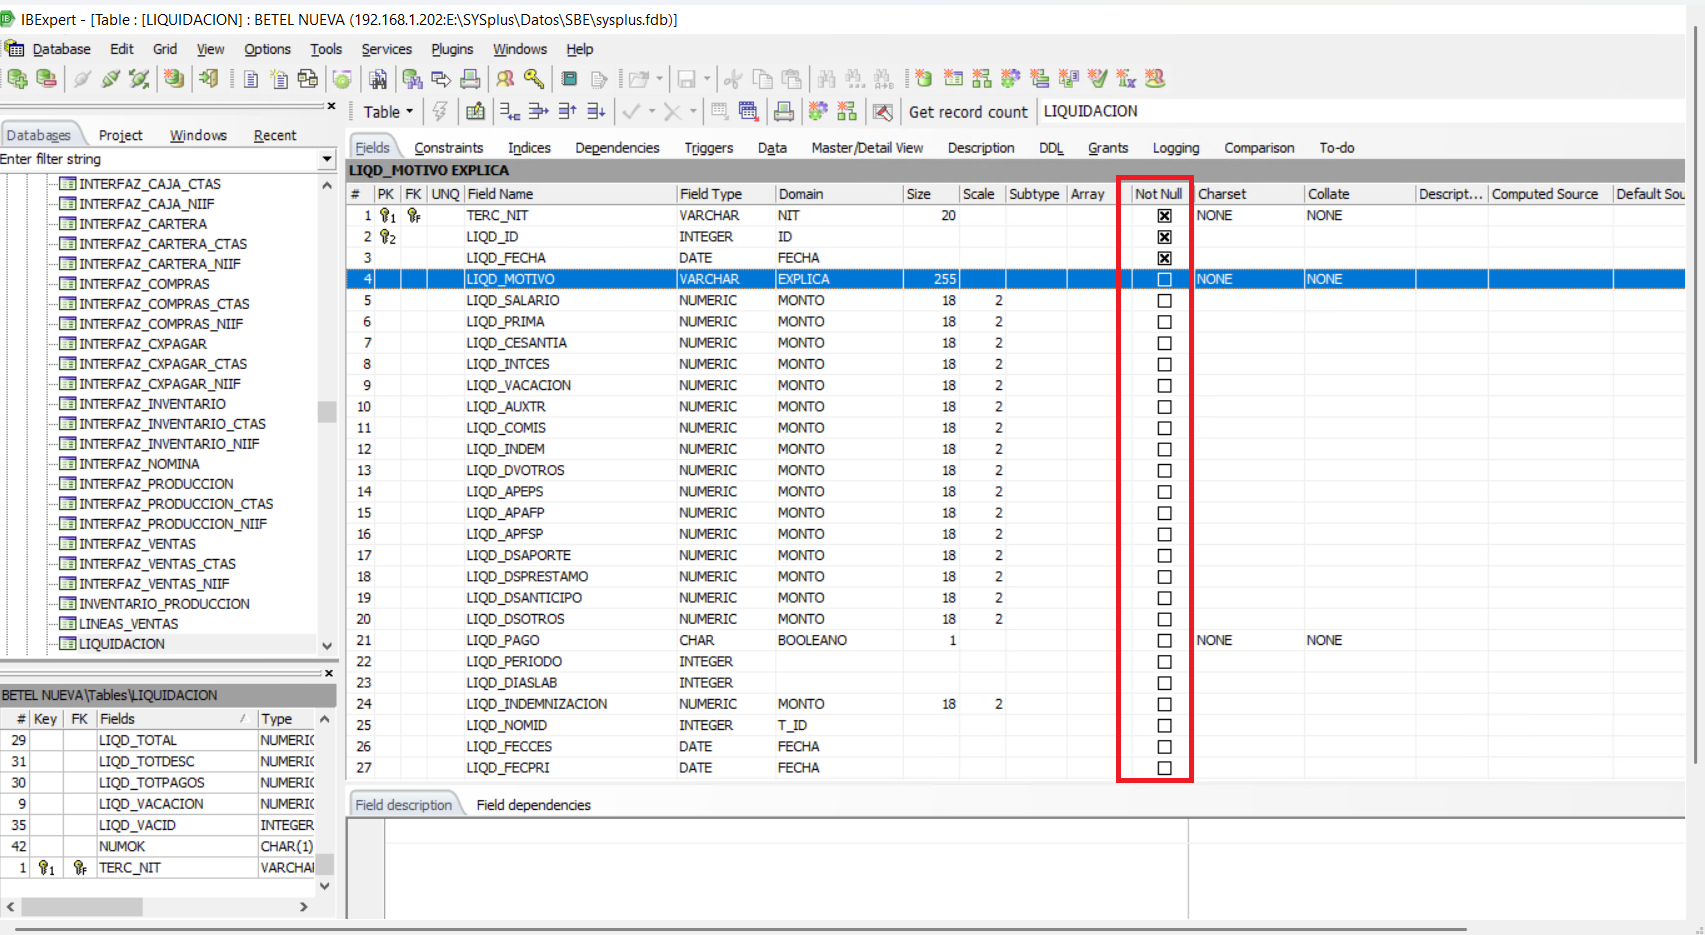Screen dimensions: 1705x935
Task: Open the Field dependencies tab
Action: 533,805
